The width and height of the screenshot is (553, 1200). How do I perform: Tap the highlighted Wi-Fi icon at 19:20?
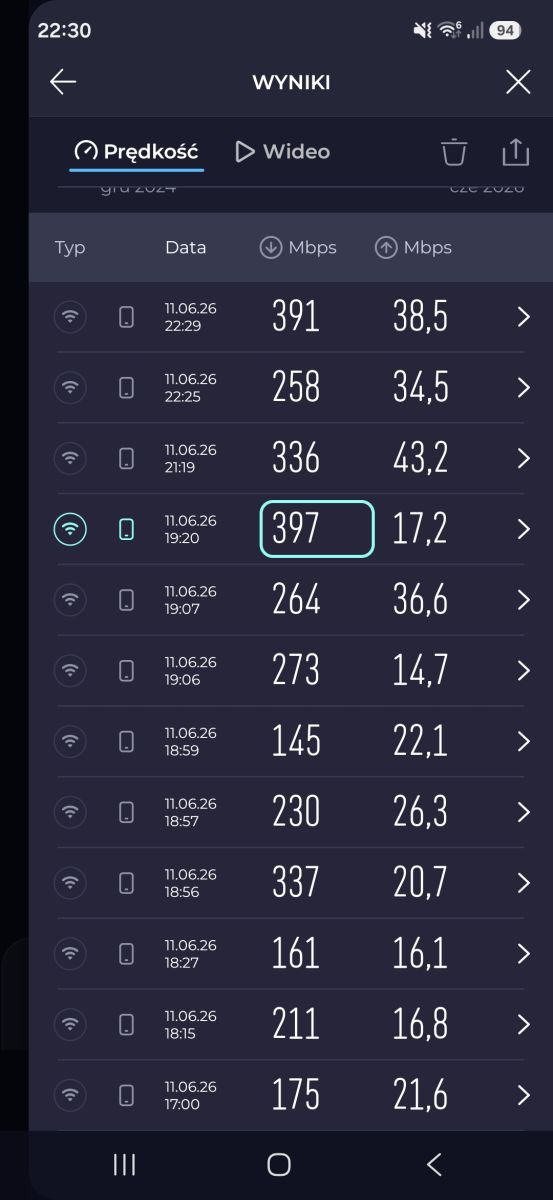pyautogui.click(x=70, y=529)
